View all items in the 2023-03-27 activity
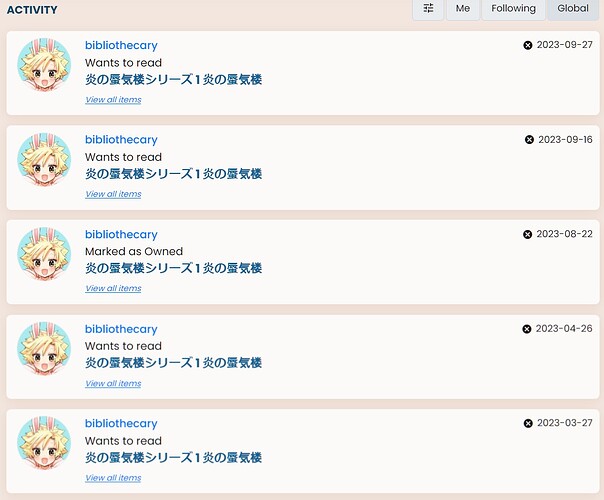 point(113,478)
